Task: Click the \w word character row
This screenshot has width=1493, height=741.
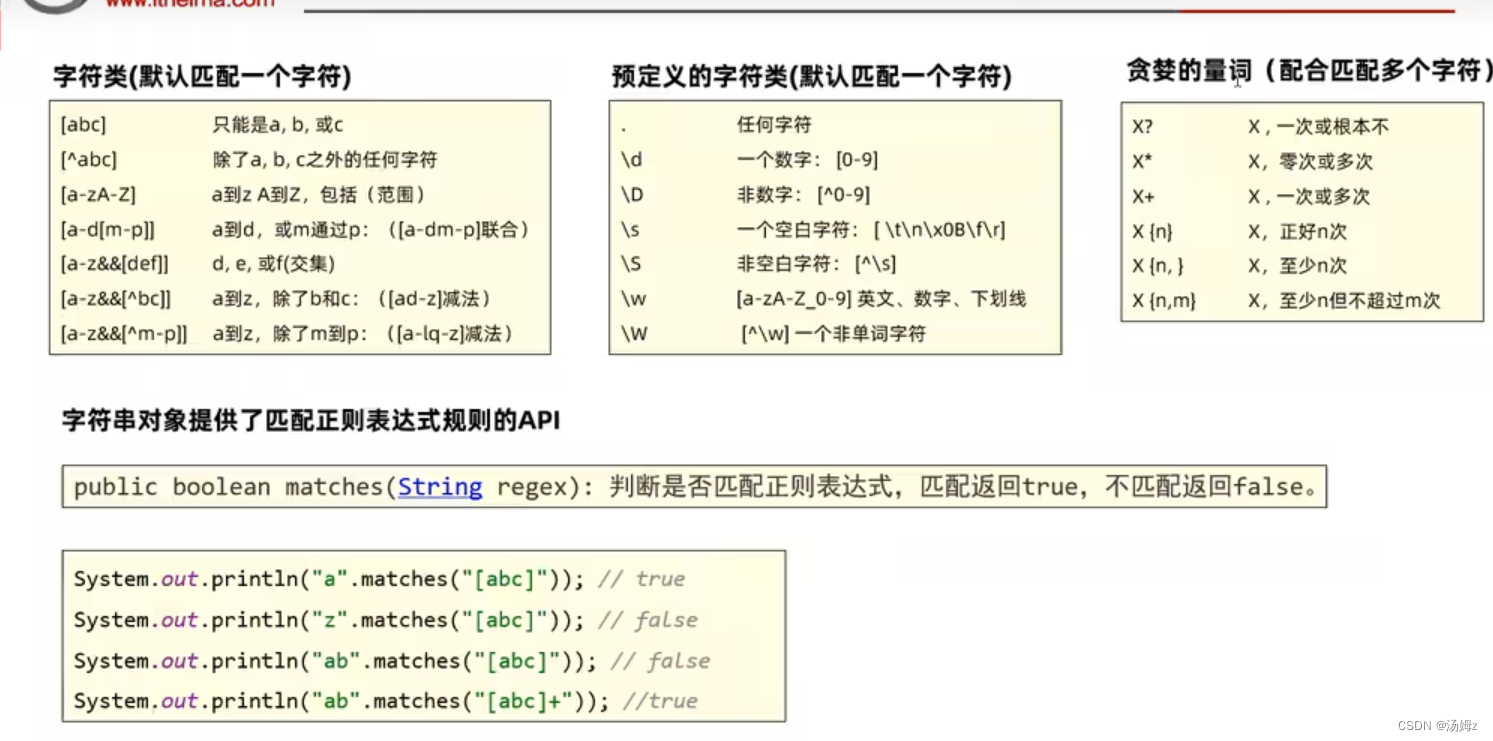Action: pyautogui.click(x=631, y=298)
